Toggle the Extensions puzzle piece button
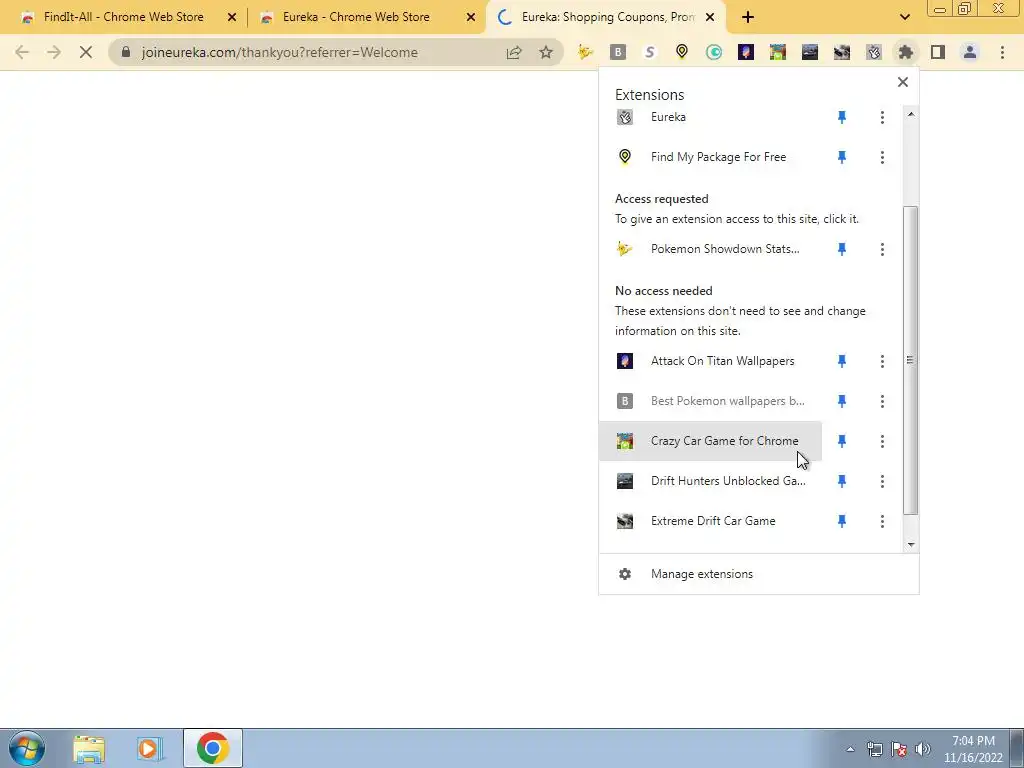The image size is (1024, 768). click(906, 52)
